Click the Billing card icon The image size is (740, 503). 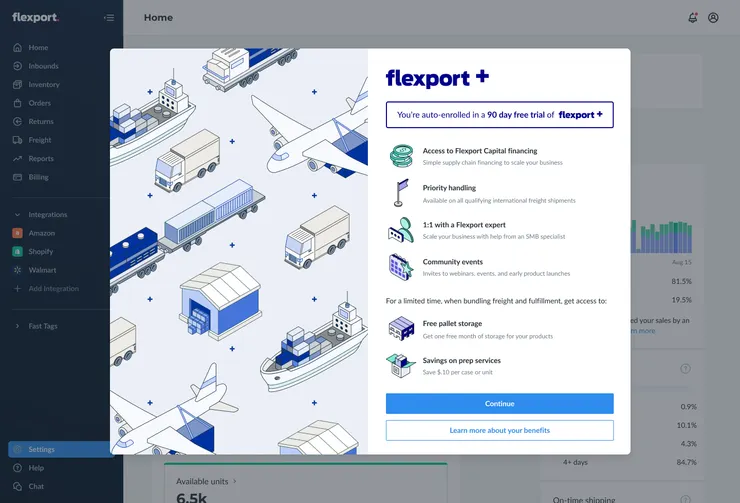click(x=17, y=177)
